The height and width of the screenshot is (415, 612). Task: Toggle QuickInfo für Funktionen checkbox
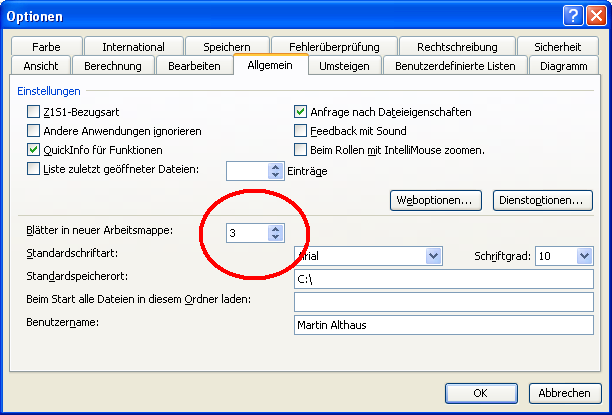(x=34, y=150)
